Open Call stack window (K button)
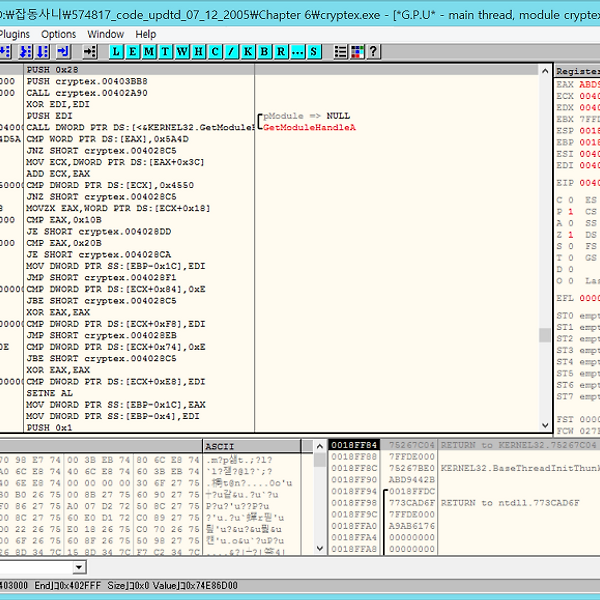This screenshot has width=600, height=600. pyautogui.click(x=249, y=51)
